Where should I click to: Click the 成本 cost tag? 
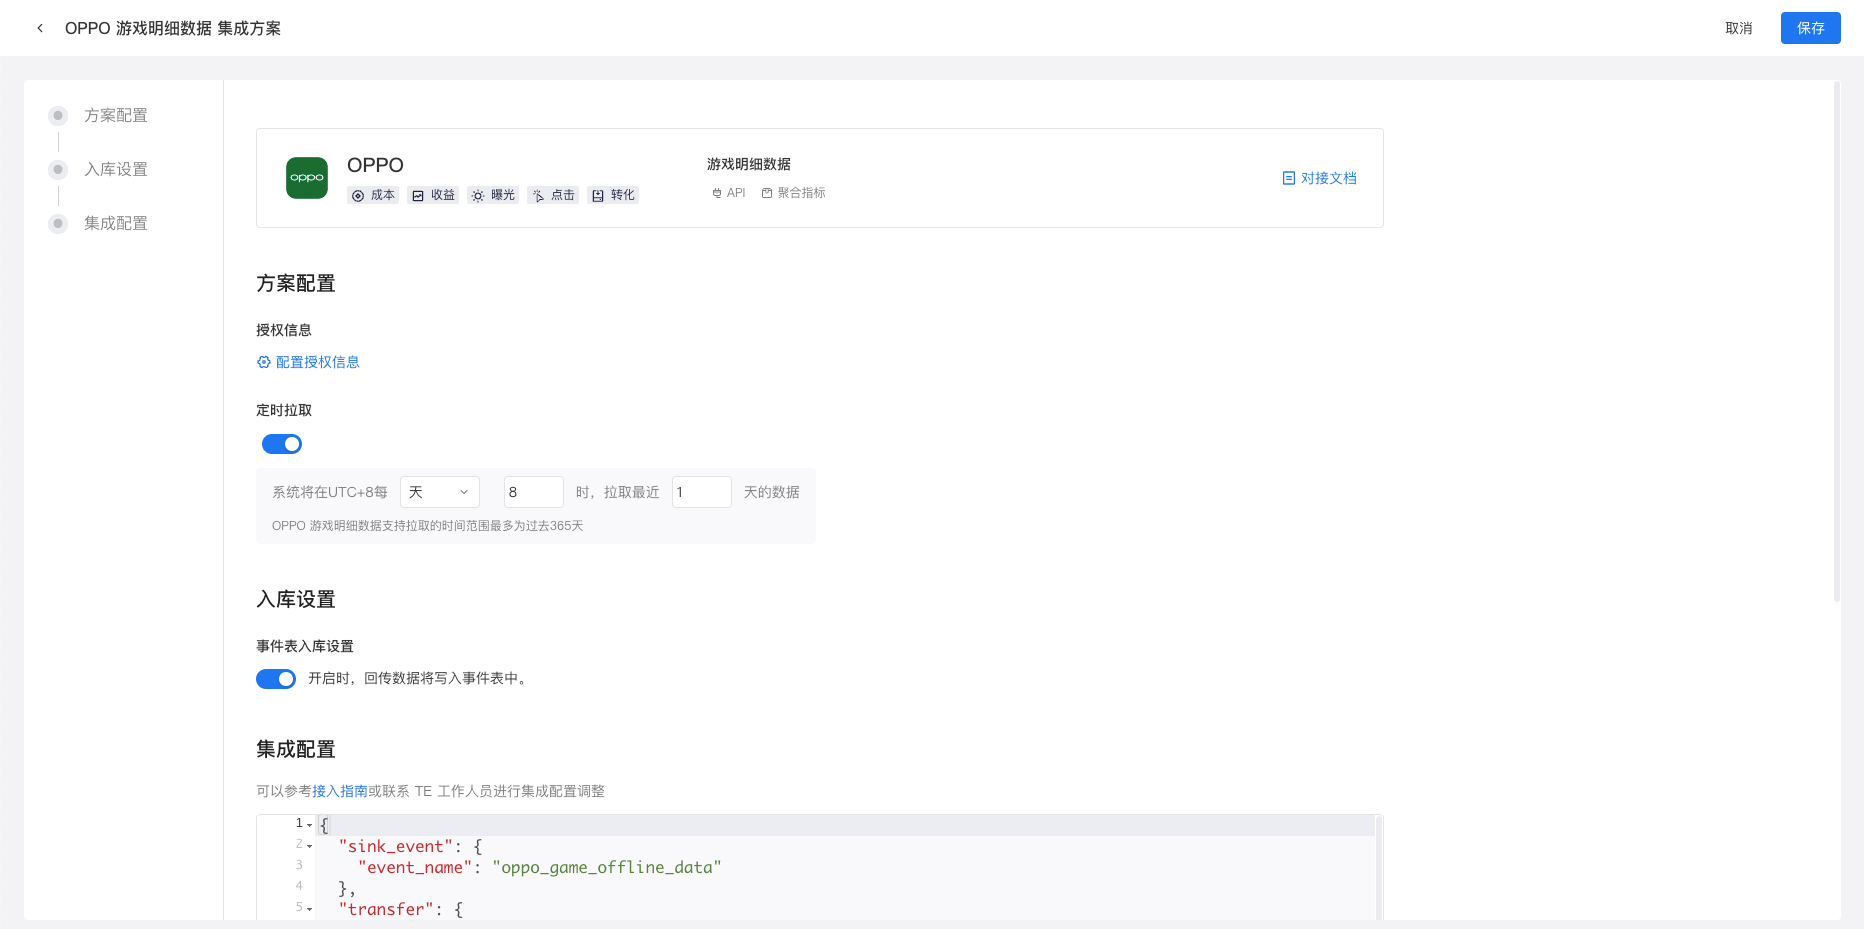pyautogui.click(x=373, y=195)
